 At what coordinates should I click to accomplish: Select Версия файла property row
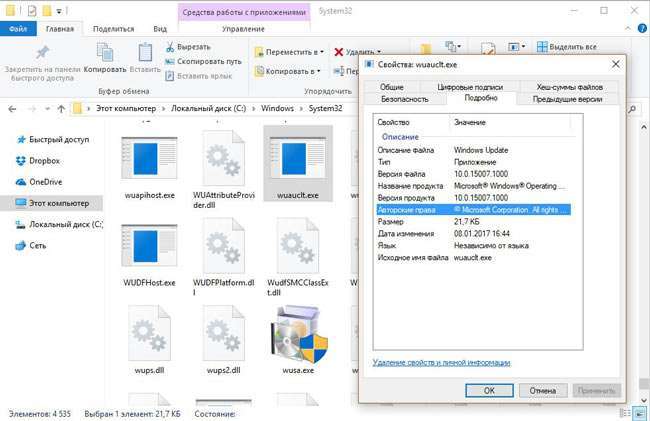coord(473,174)
